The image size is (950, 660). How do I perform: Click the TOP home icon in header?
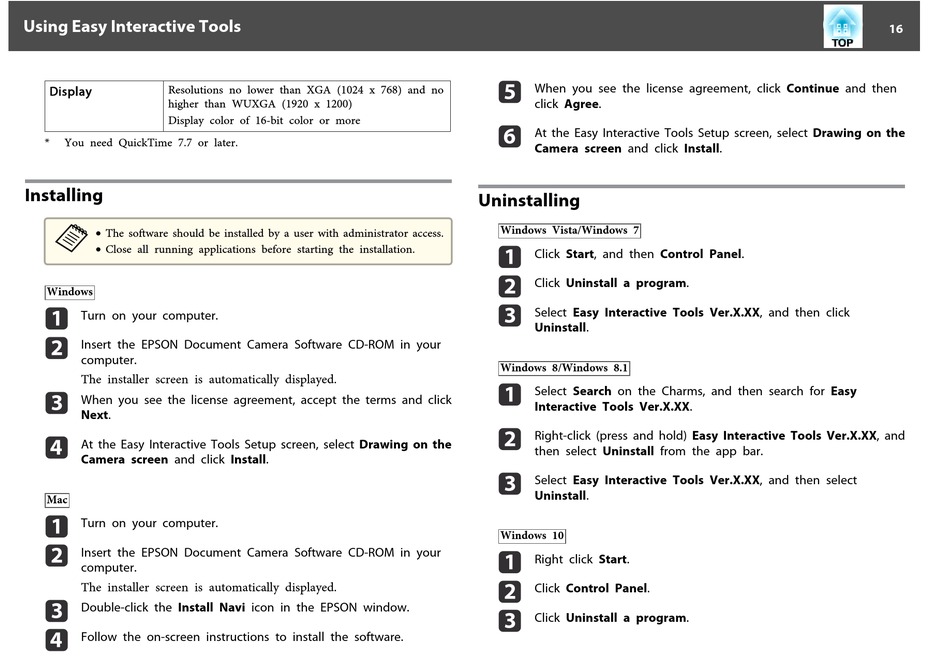(x=842, y=27)
